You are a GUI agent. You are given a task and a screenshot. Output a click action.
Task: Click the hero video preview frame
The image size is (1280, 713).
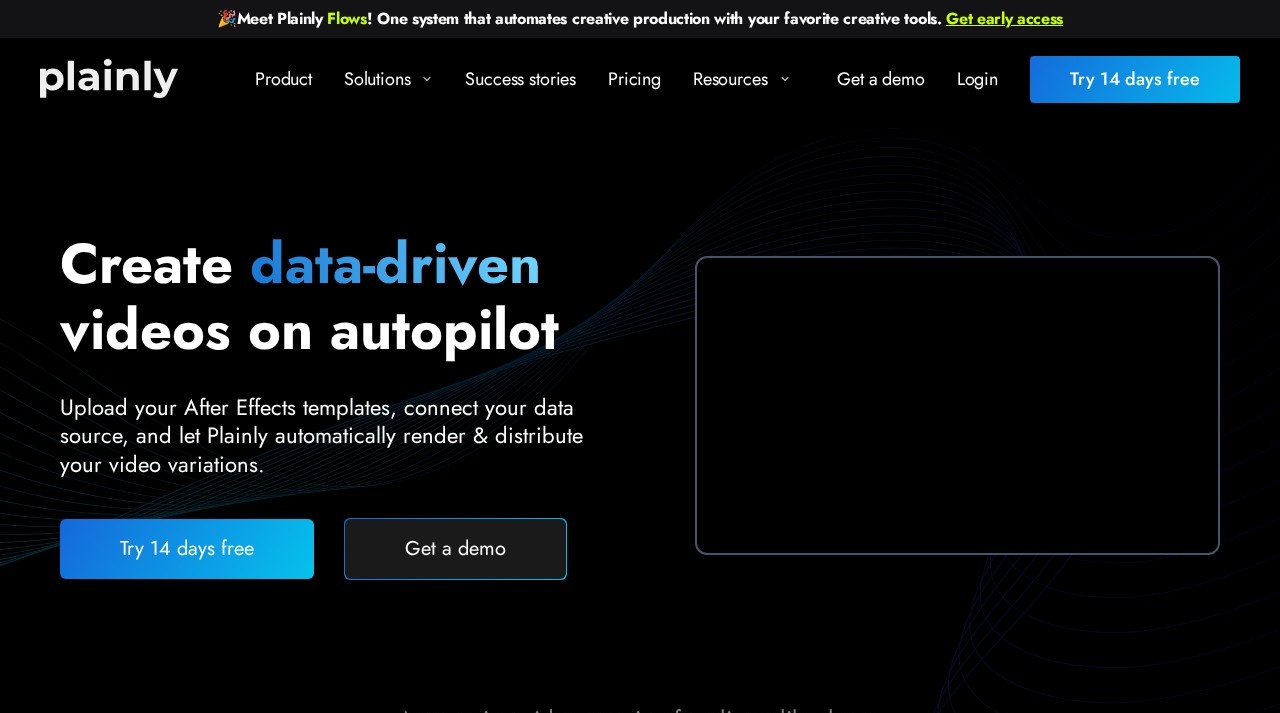957,405
